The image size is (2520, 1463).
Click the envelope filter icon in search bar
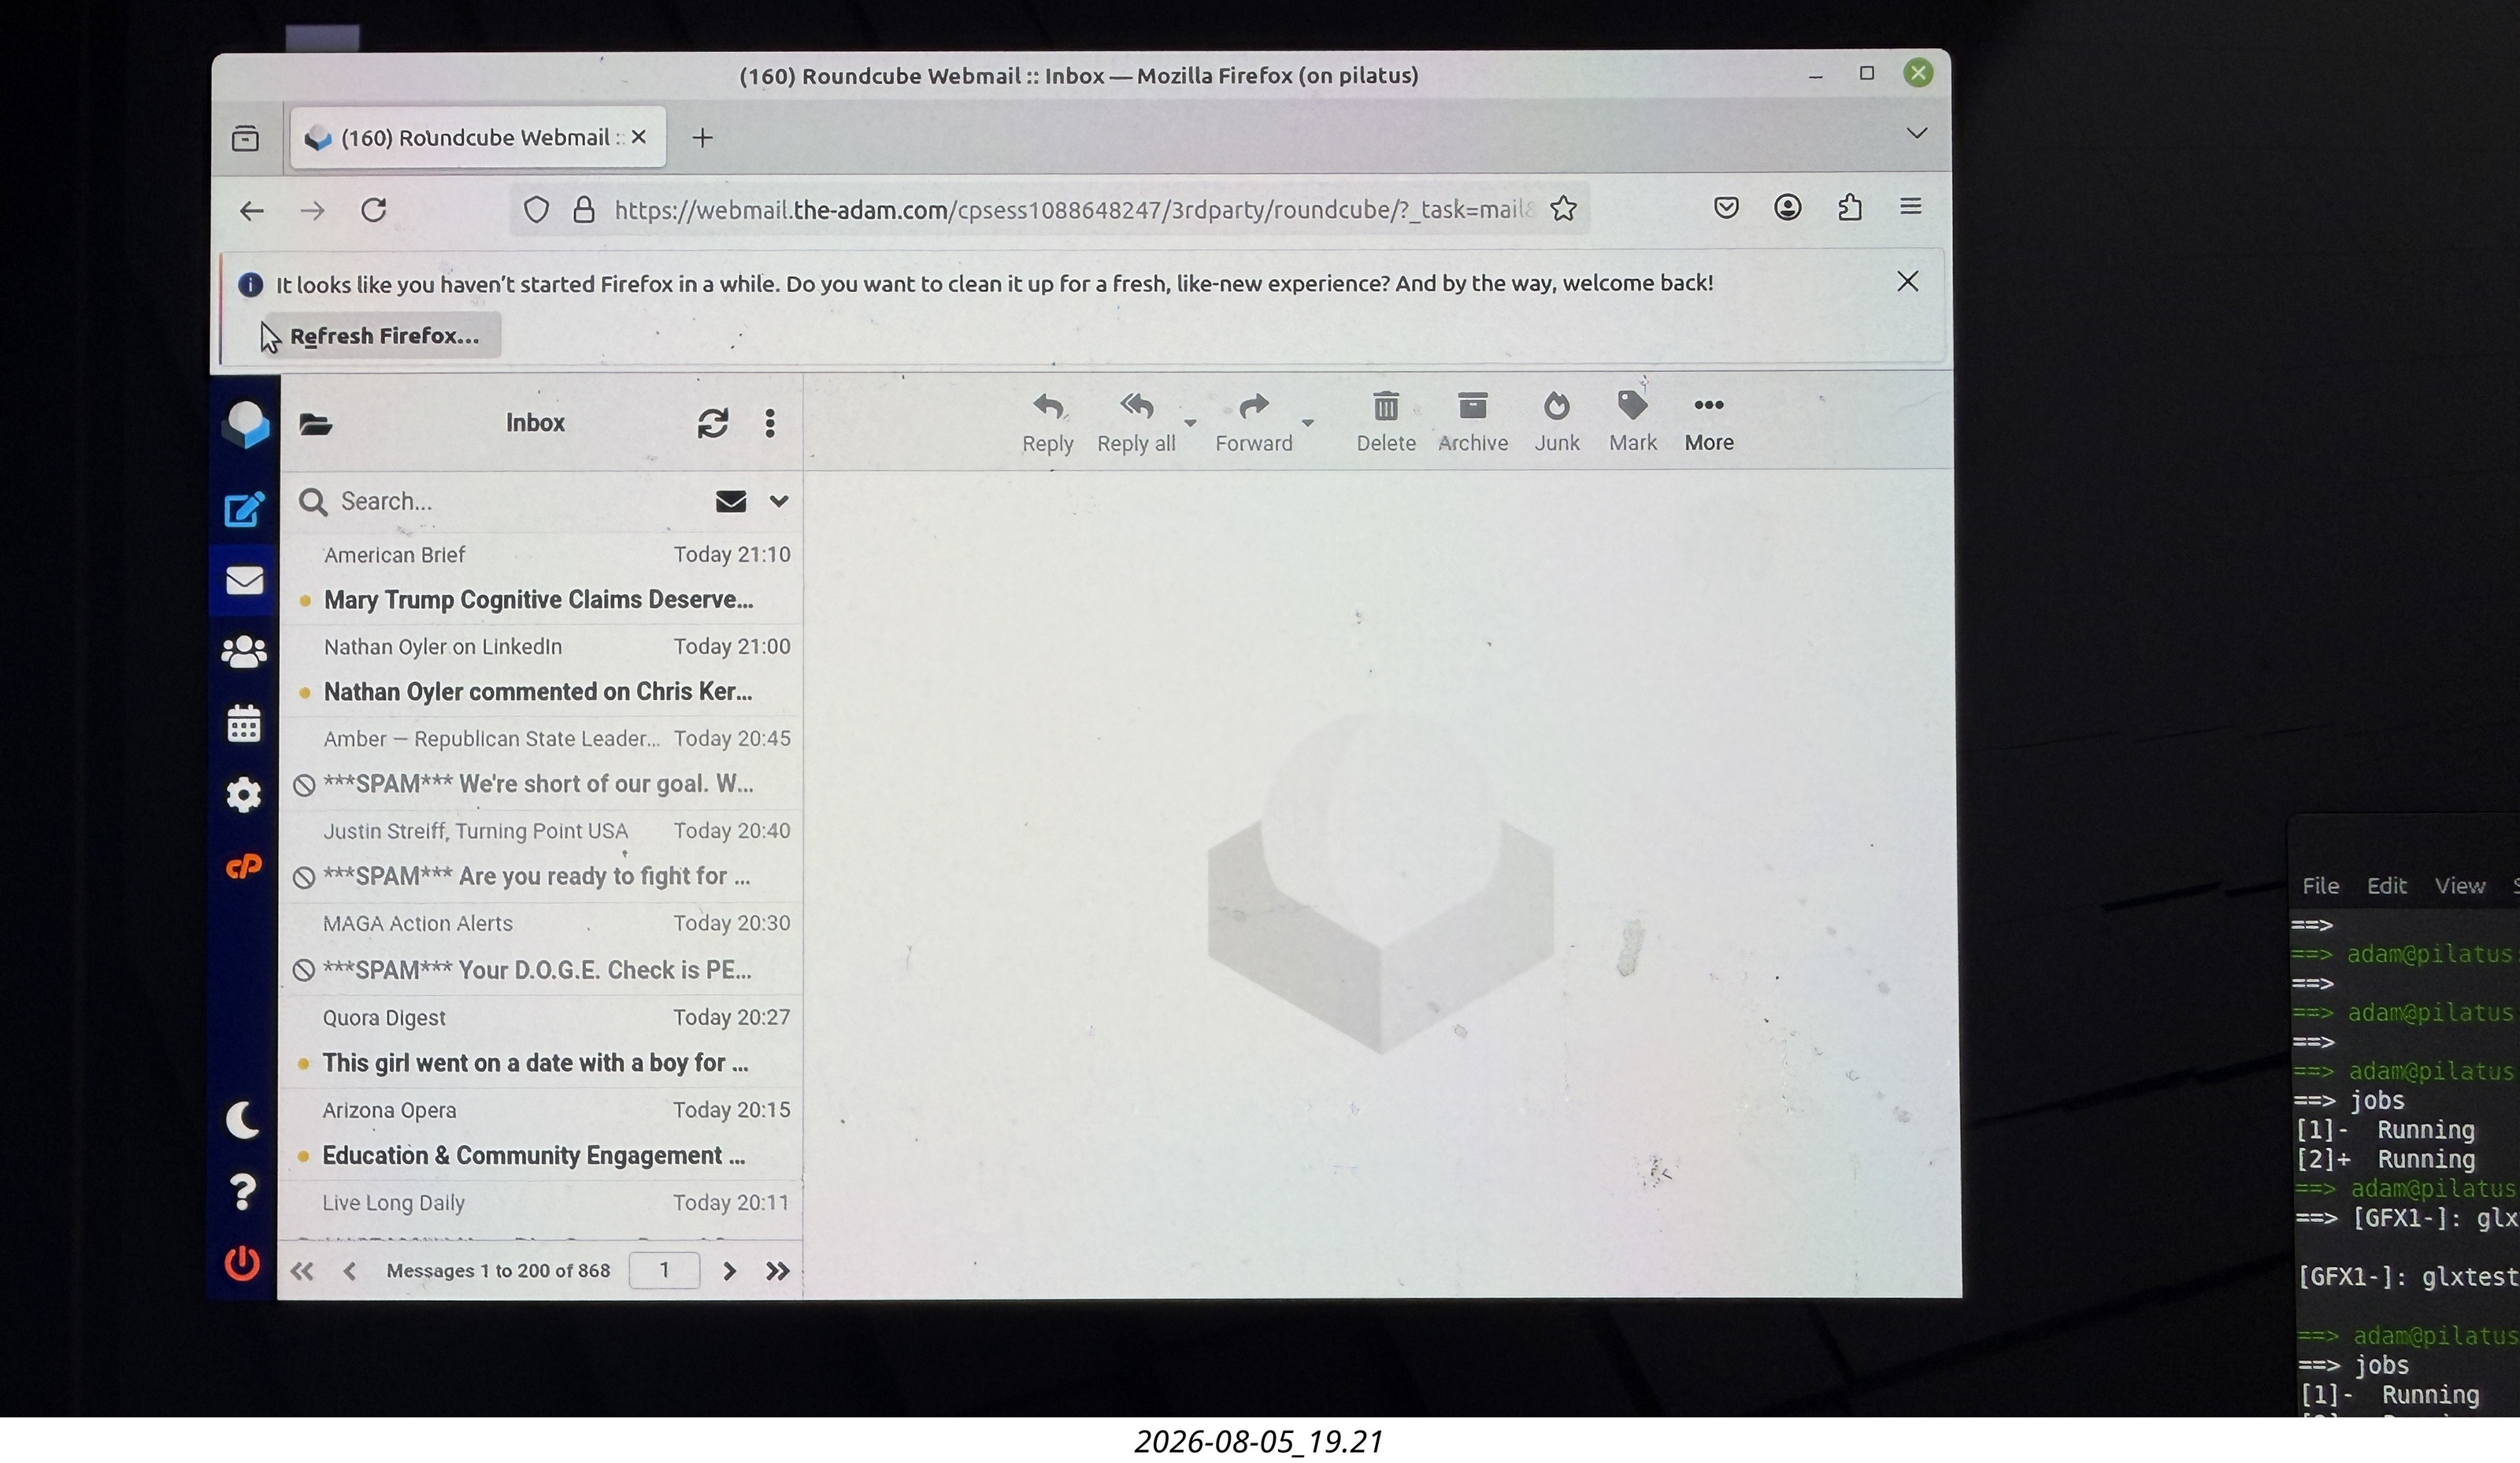pos(731,501)
